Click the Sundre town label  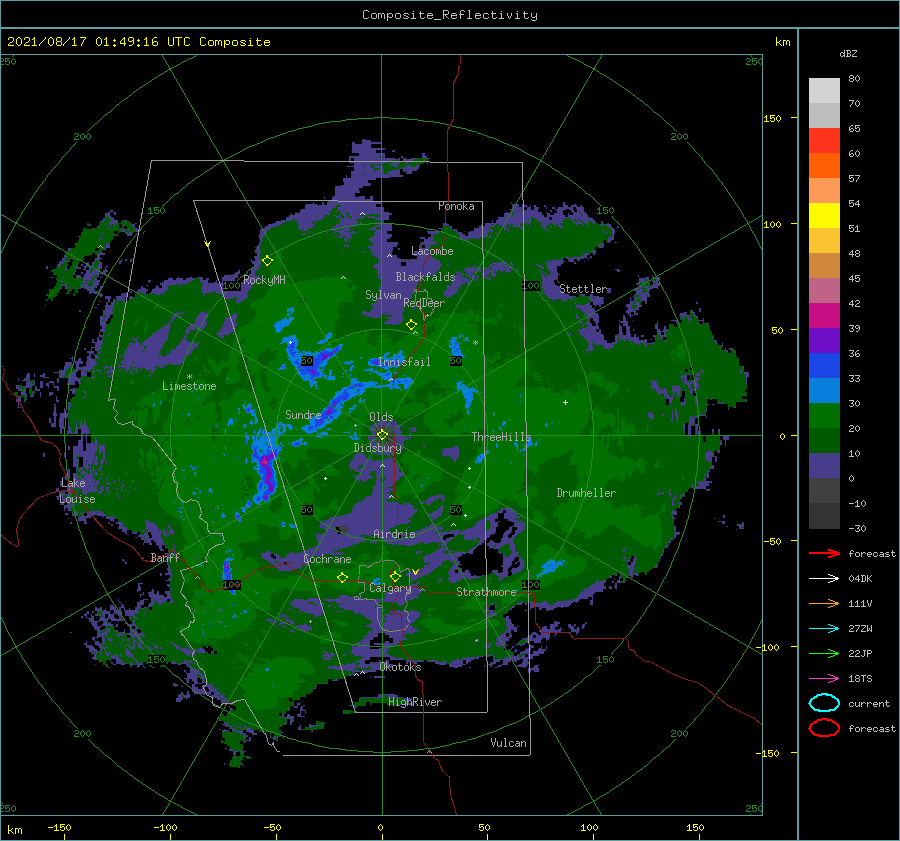(303, 414)
